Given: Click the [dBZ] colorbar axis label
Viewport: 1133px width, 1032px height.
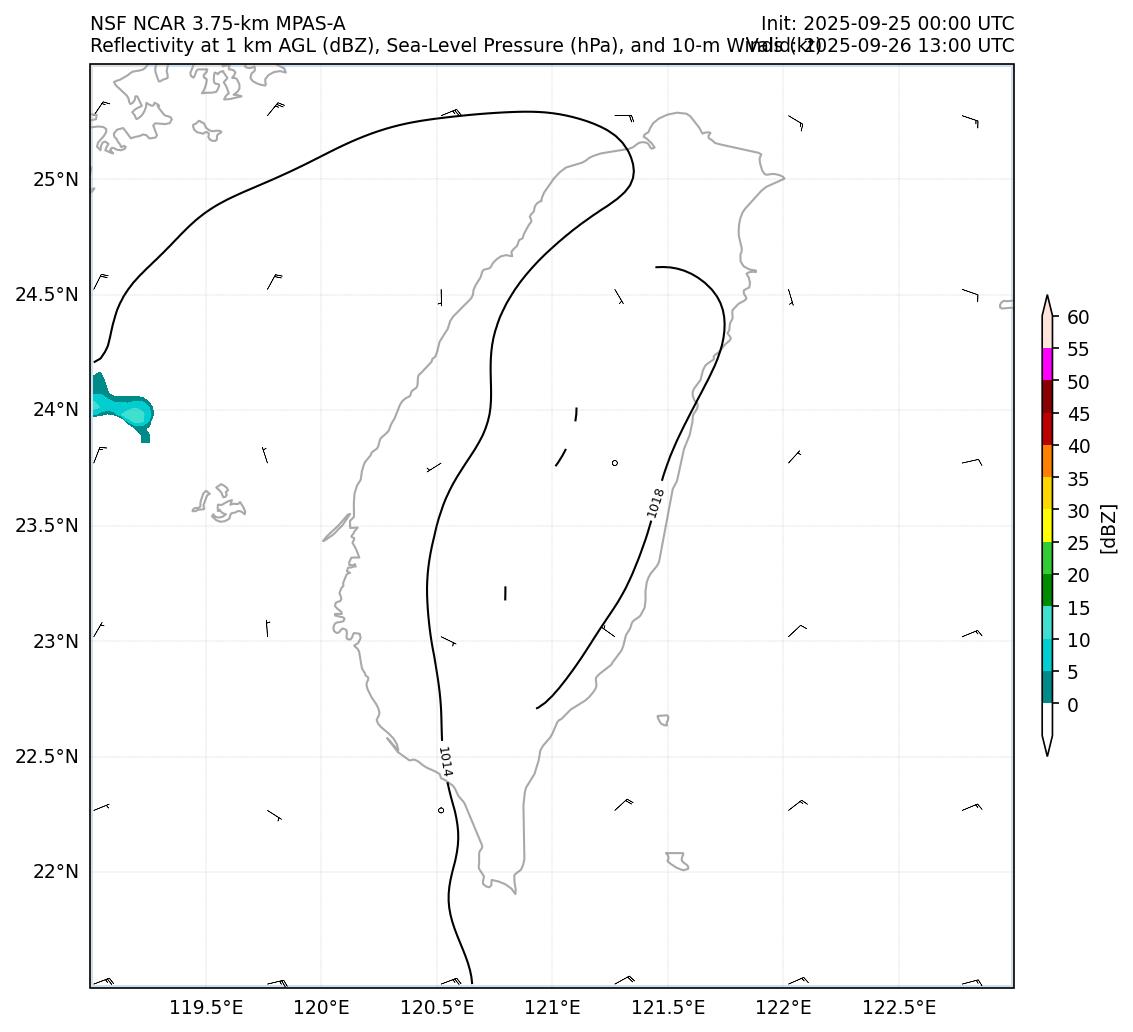Looking at the screenshot, I should (1107, 527).
